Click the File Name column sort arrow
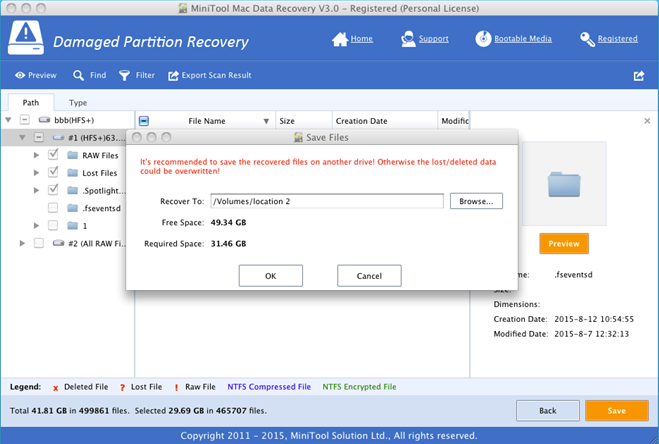This screenshot has width=659, height=444. (x=266, y=121)
